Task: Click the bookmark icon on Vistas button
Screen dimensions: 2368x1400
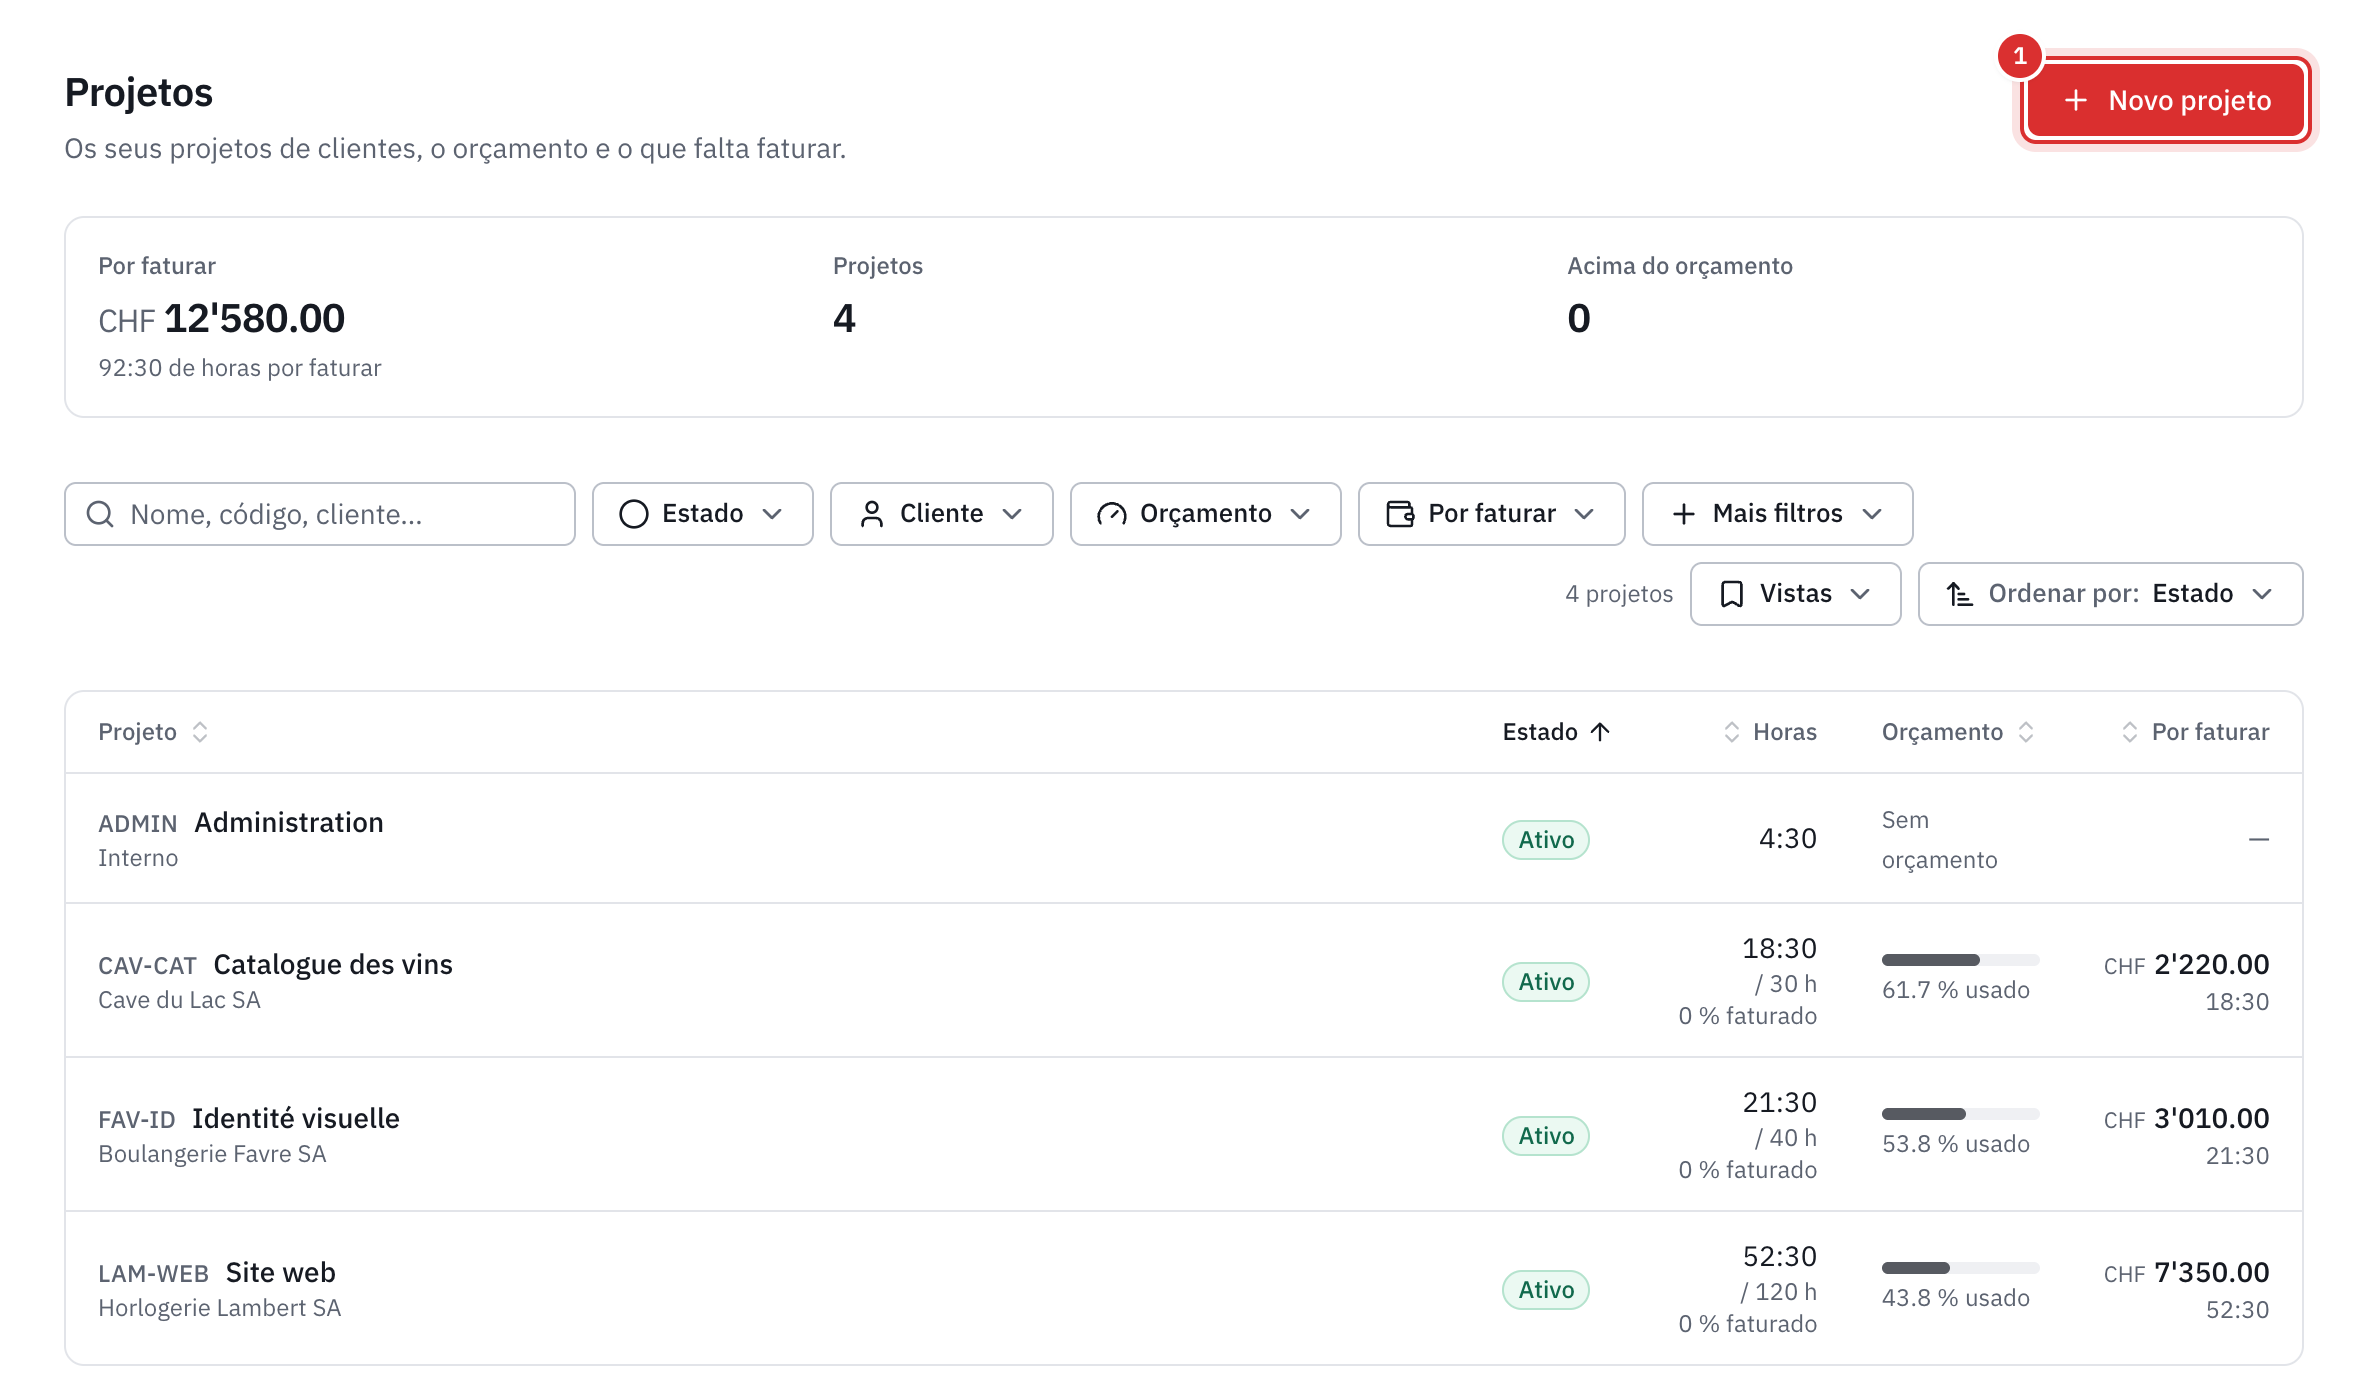Action: [1732, 594]
